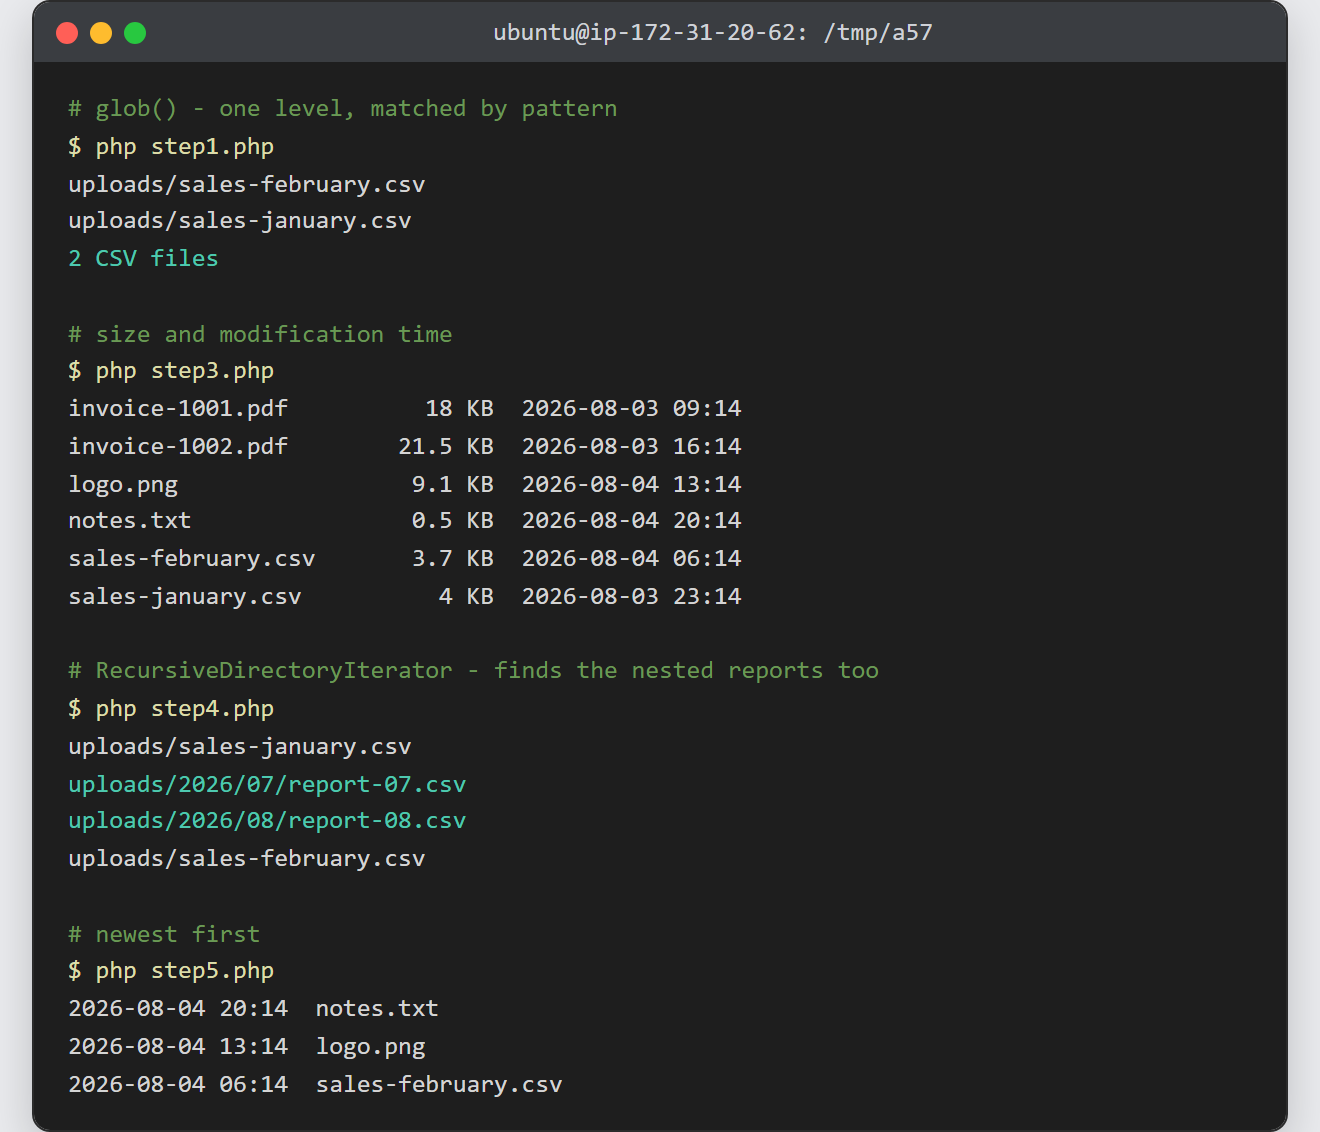Click 'uploads/sales-january.csv' under step1 output
This screenshot has height=1132, width=1320.
pos(240,221)
